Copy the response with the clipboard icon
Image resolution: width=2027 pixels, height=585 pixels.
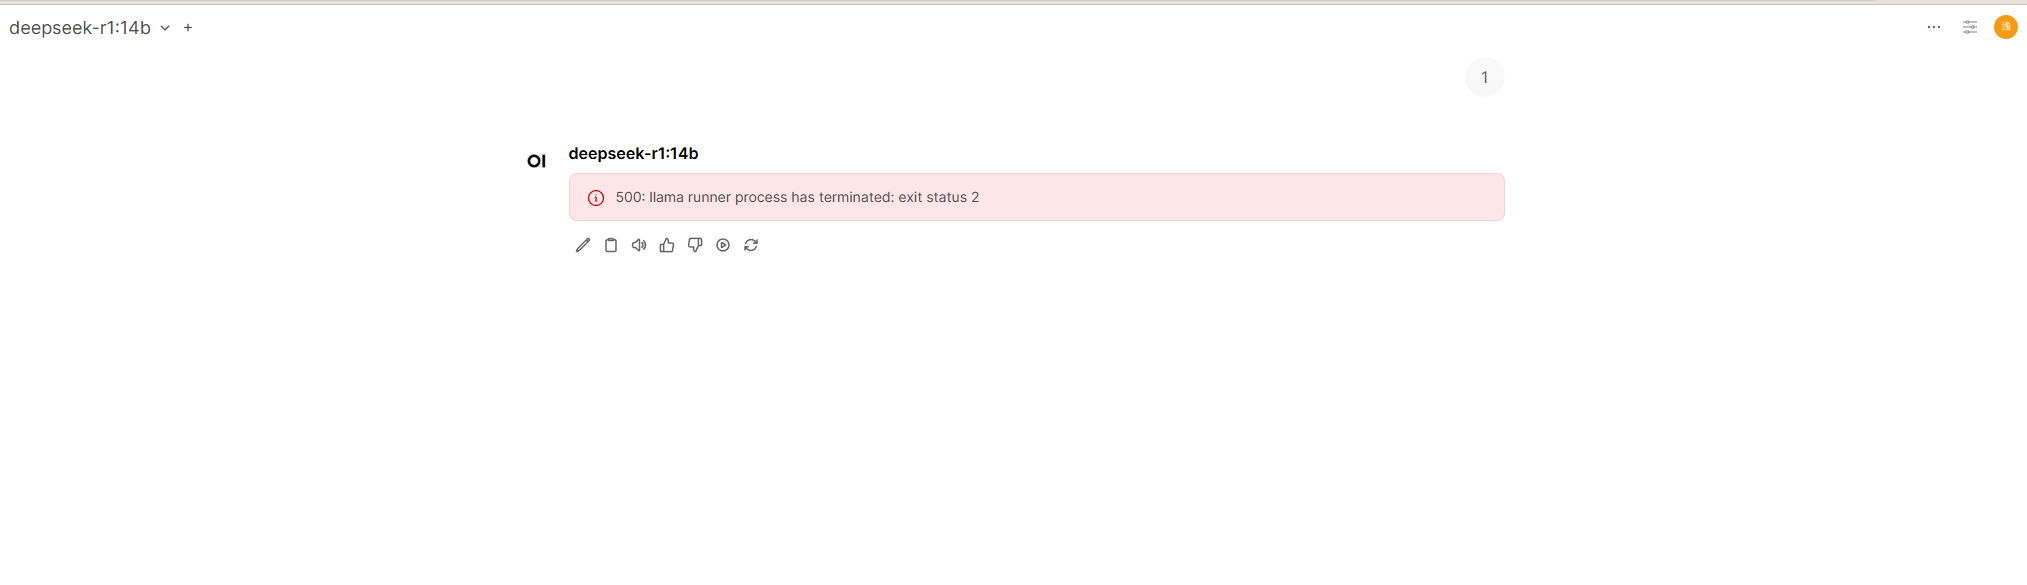(611, 245)
